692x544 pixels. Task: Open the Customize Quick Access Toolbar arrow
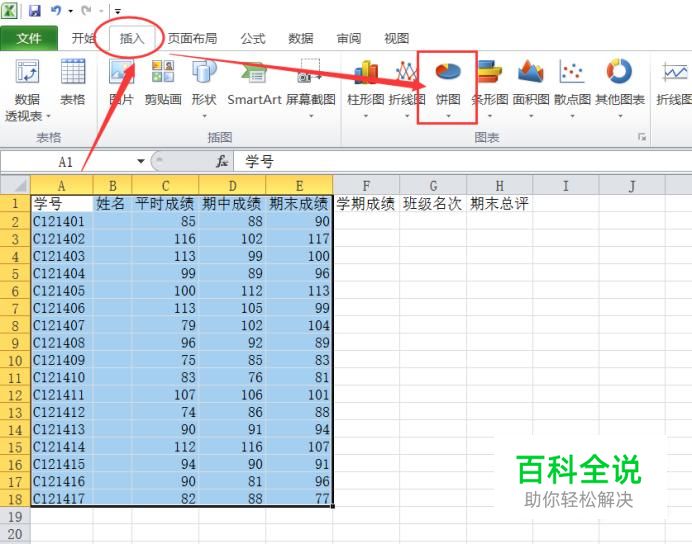pyautogui.click(x=118, y=11)
